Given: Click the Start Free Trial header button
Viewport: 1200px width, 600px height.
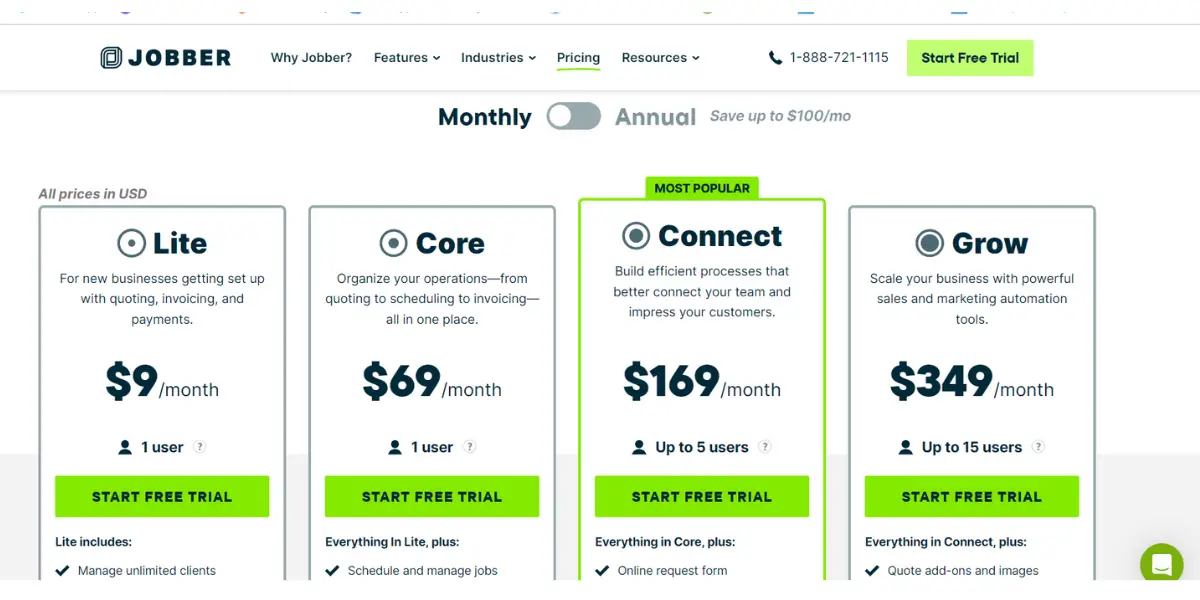Looking at the screenshot, I should pyautogui.click(x=970, y=58).
